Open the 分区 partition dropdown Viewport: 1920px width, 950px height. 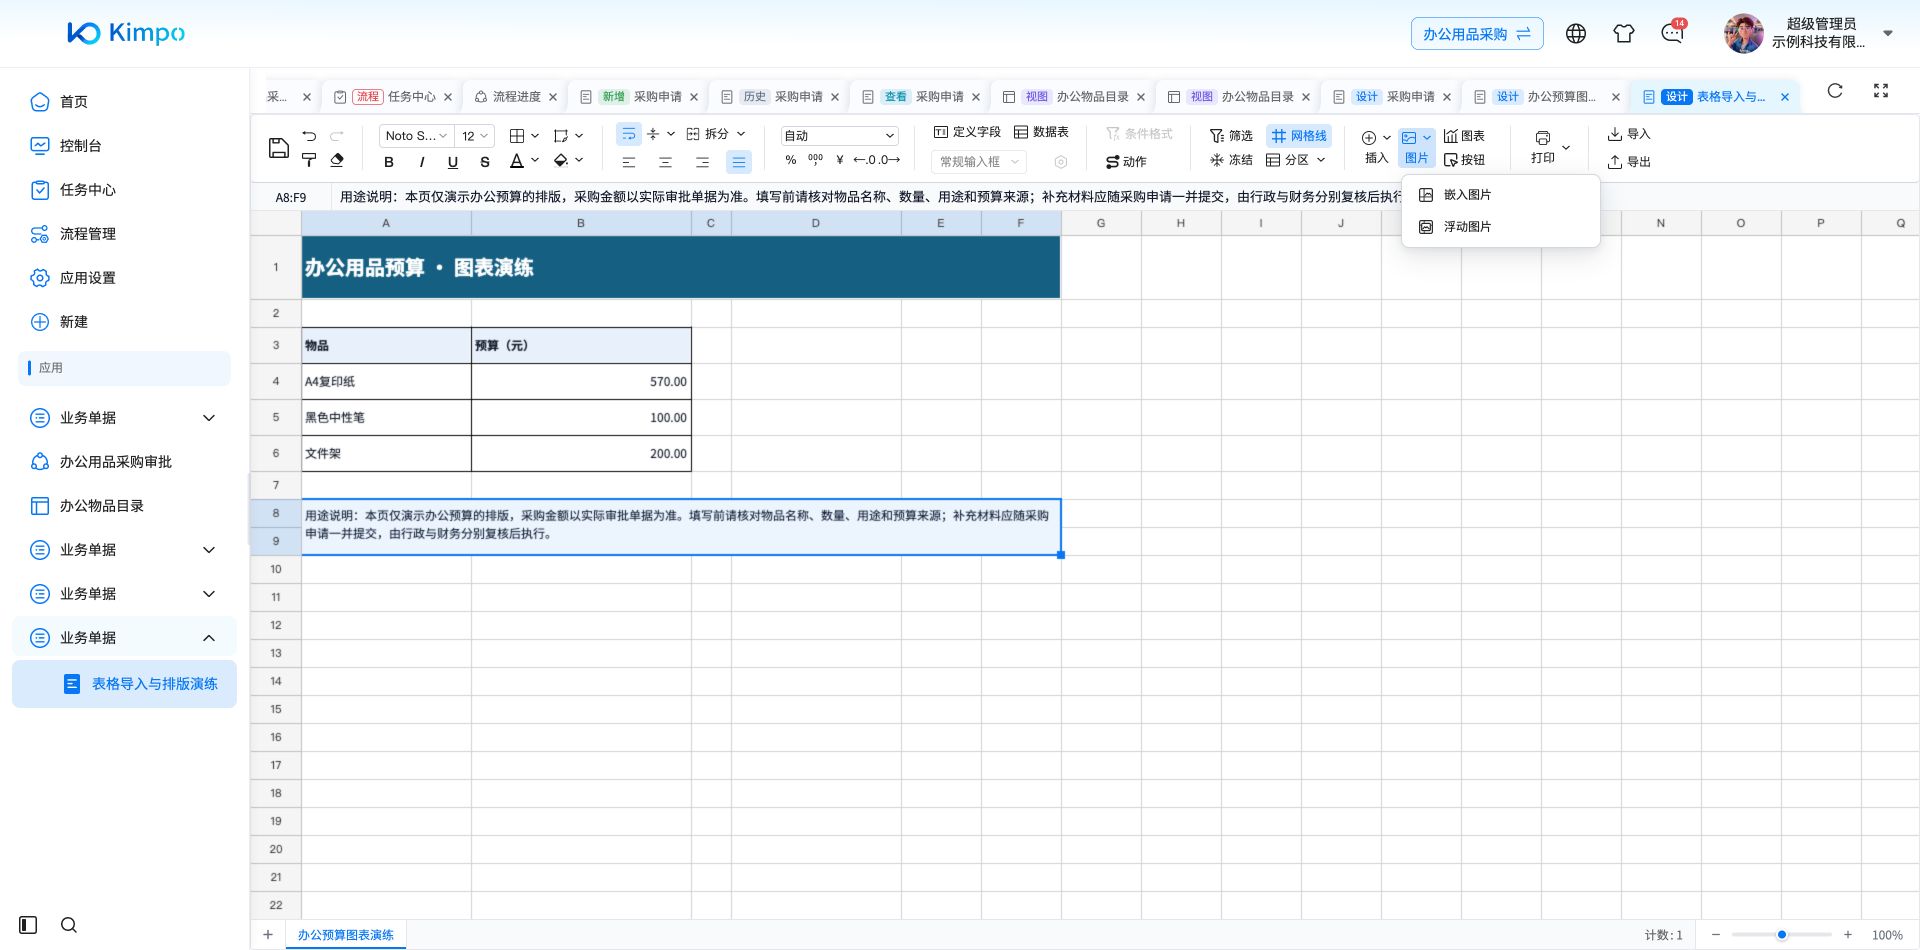pos(1296,160)
